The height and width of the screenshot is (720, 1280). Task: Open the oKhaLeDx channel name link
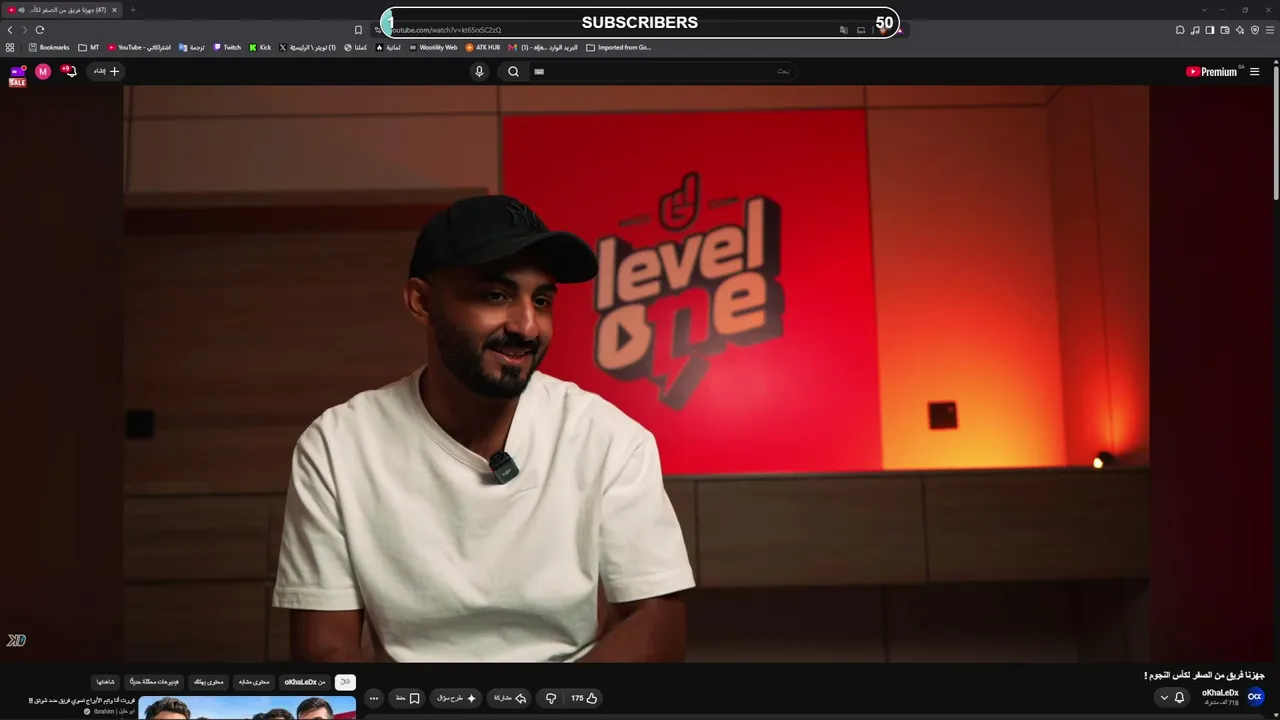coord(1220,693)
